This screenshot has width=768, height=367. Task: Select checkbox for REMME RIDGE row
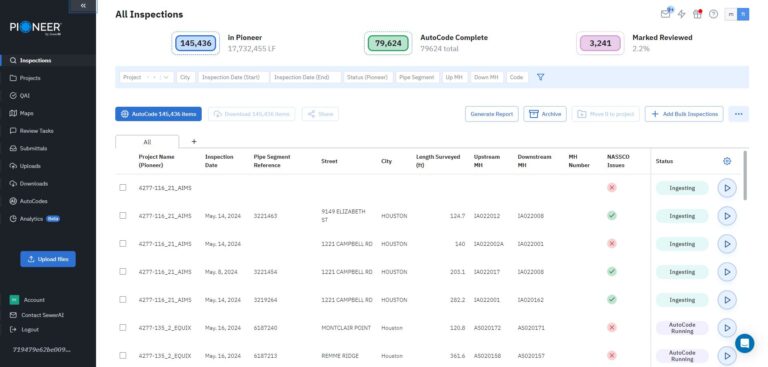pyautogui.click(x=123, y=355)
